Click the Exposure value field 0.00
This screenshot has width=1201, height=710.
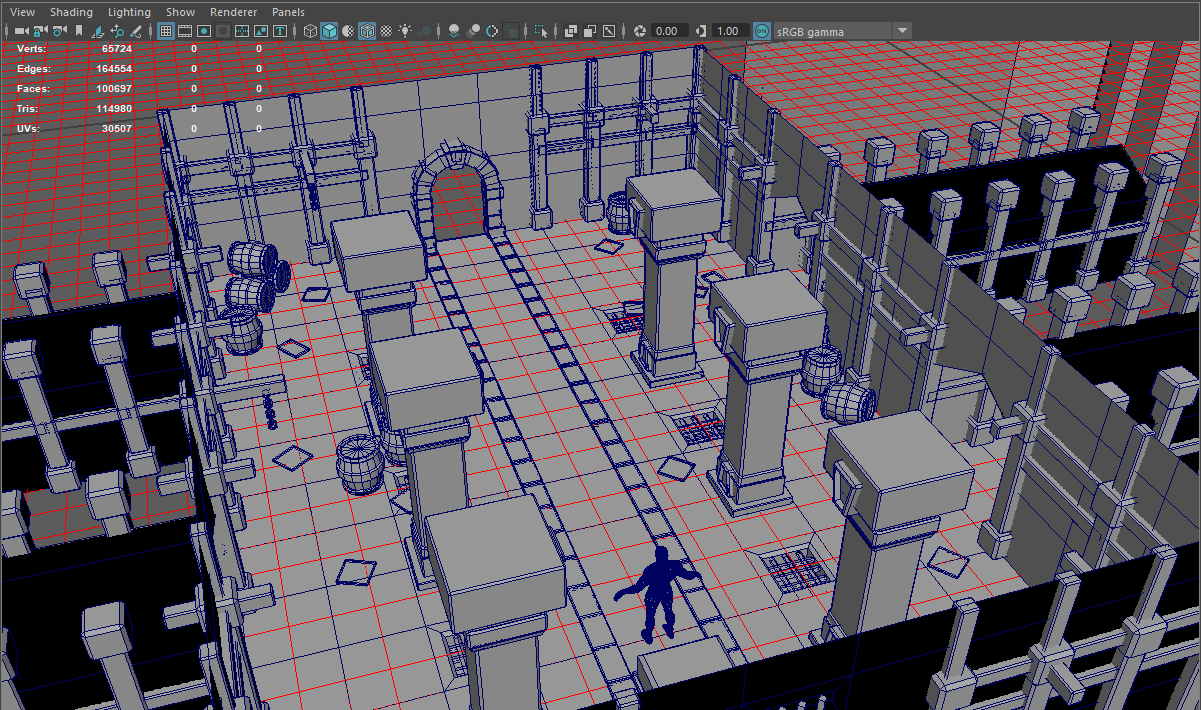coord(670,31)
